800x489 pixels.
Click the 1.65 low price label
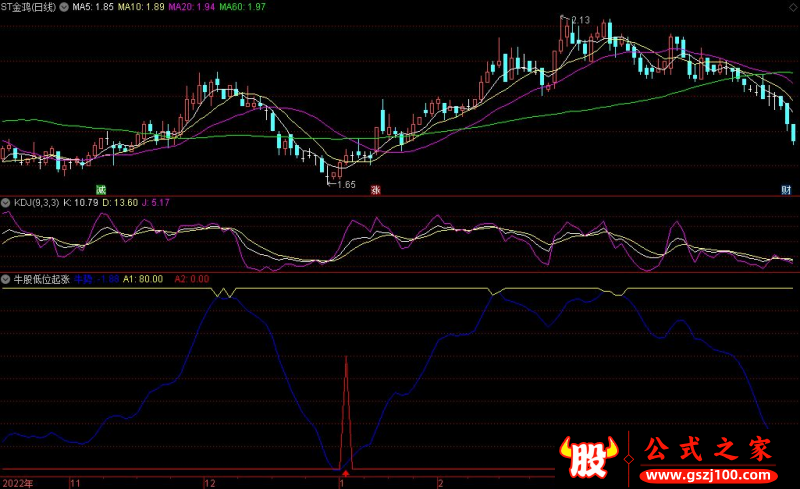tap(346, 184)
